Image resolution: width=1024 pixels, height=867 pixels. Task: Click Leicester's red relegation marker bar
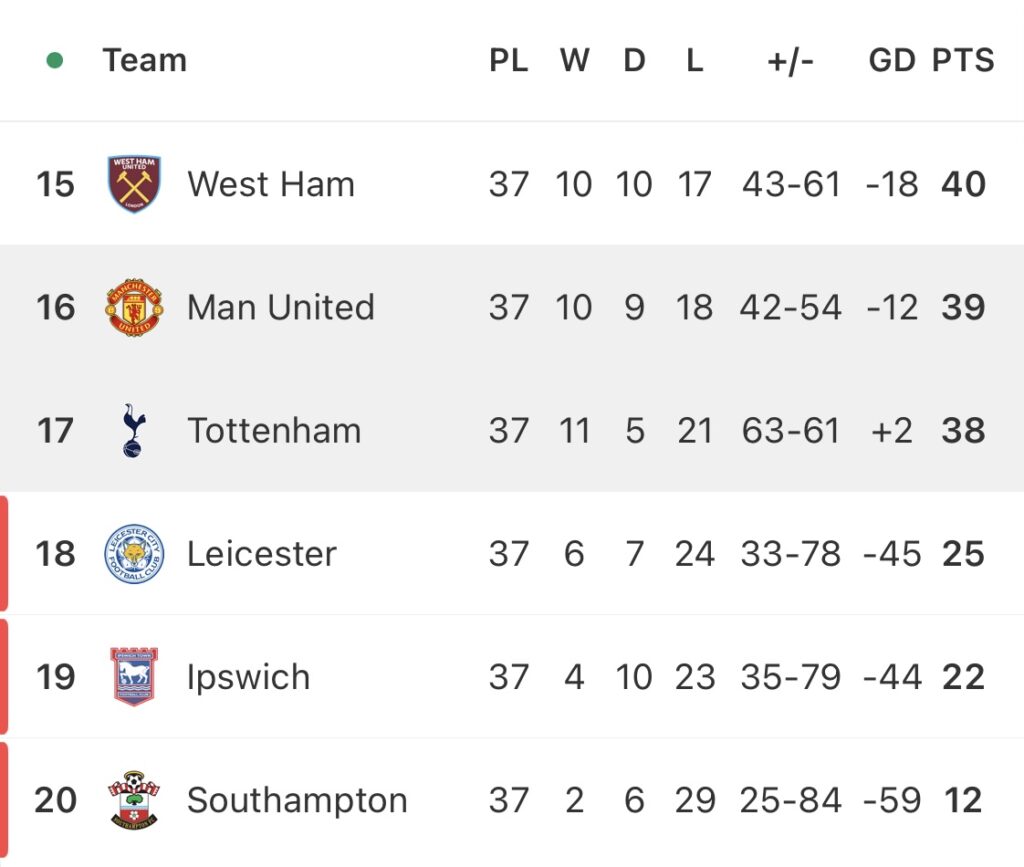[x=4, y=554]
